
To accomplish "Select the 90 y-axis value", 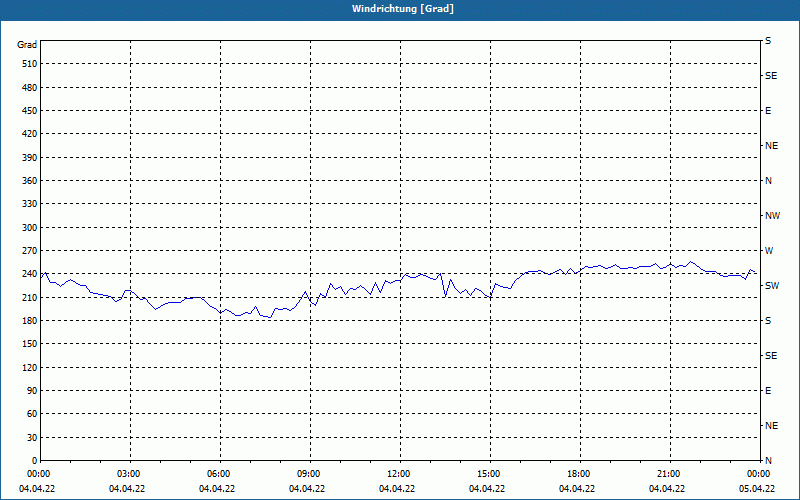I will tap(32, 391).
